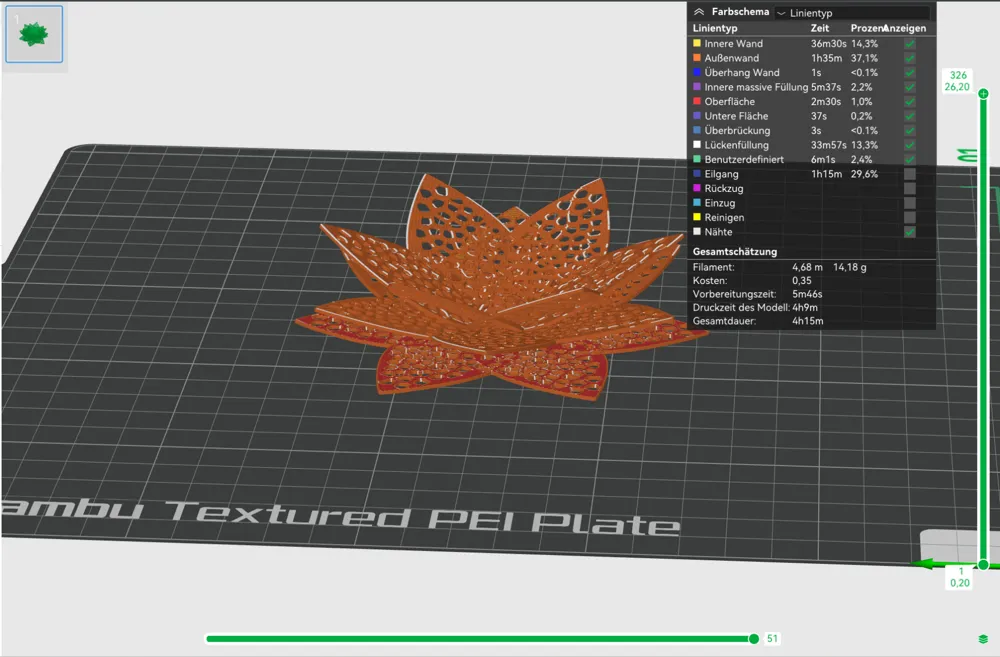The width and height of the screenshot is (1000, 657).
Task: Select the plate 1 thumbnail
Action: 34,33
